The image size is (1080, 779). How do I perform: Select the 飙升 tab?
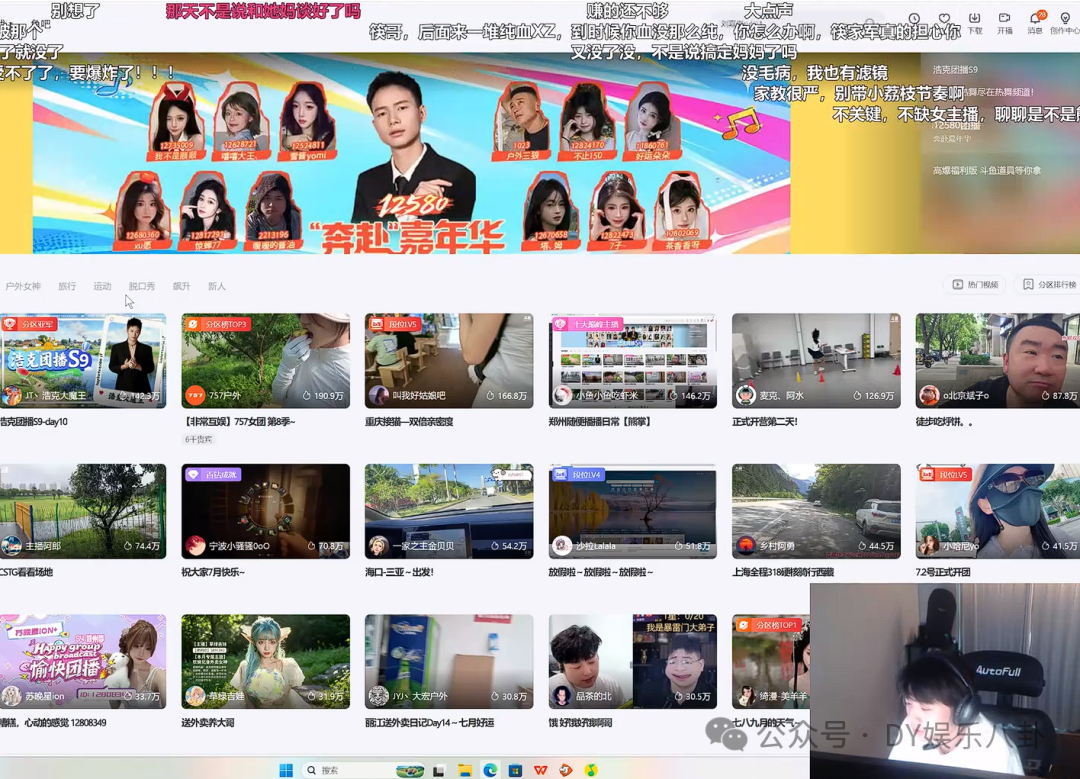click(181, 286)
